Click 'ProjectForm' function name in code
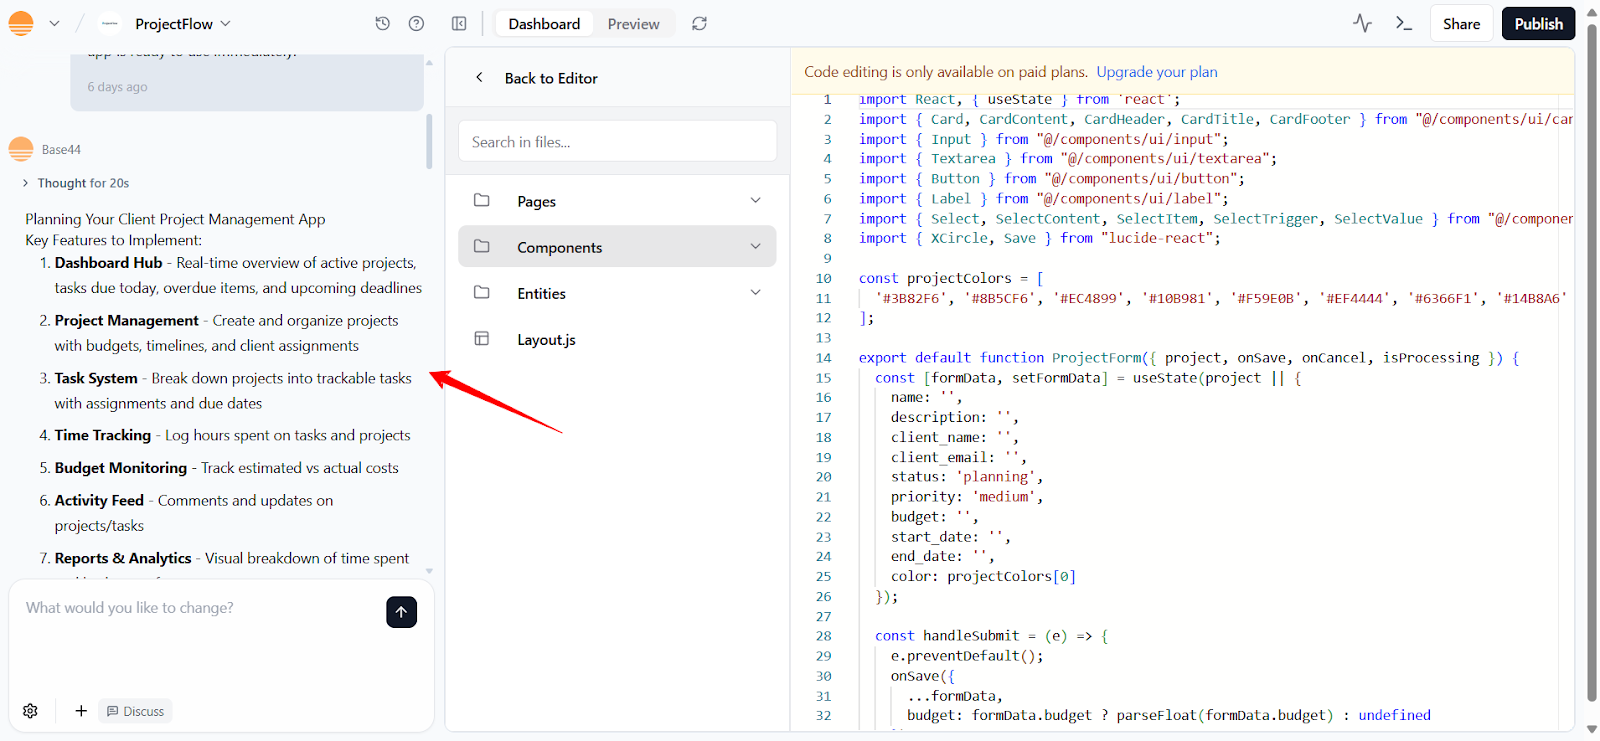Screen dimensions: 1600x741 tap(1095, 358)
